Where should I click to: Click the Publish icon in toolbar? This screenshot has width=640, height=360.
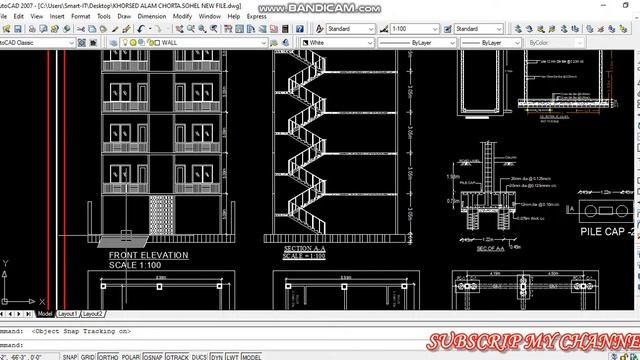point(54,29)
